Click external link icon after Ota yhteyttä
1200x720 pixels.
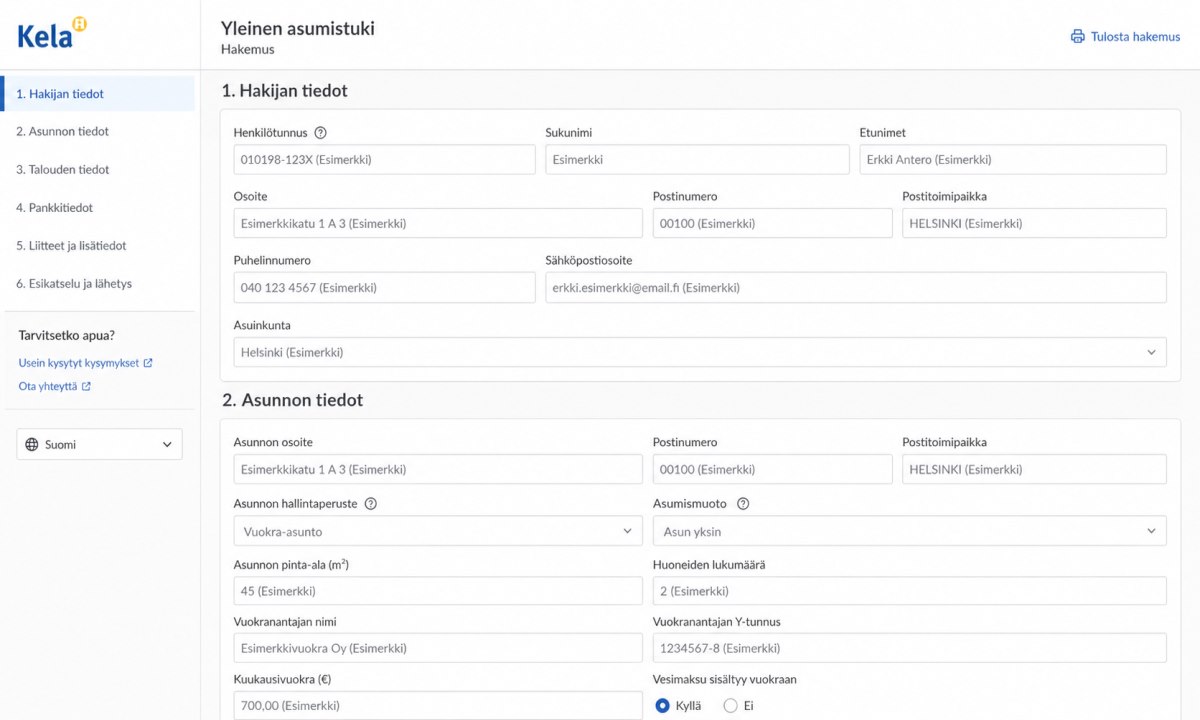pyautogui.click(x=86, y=386)
